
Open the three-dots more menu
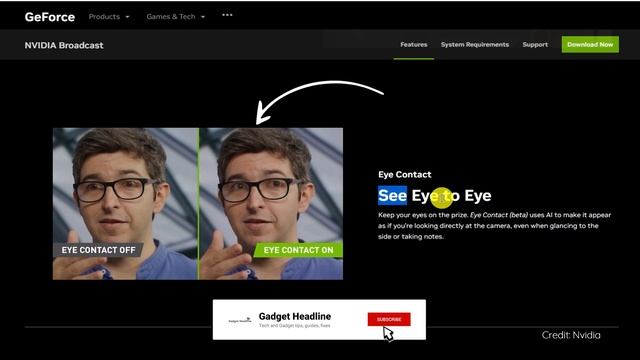[x=227, y=15]
